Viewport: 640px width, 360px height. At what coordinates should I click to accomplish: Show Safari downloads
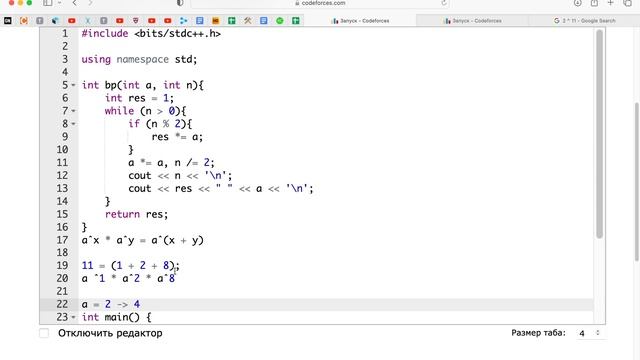click(x=578, y=3)
